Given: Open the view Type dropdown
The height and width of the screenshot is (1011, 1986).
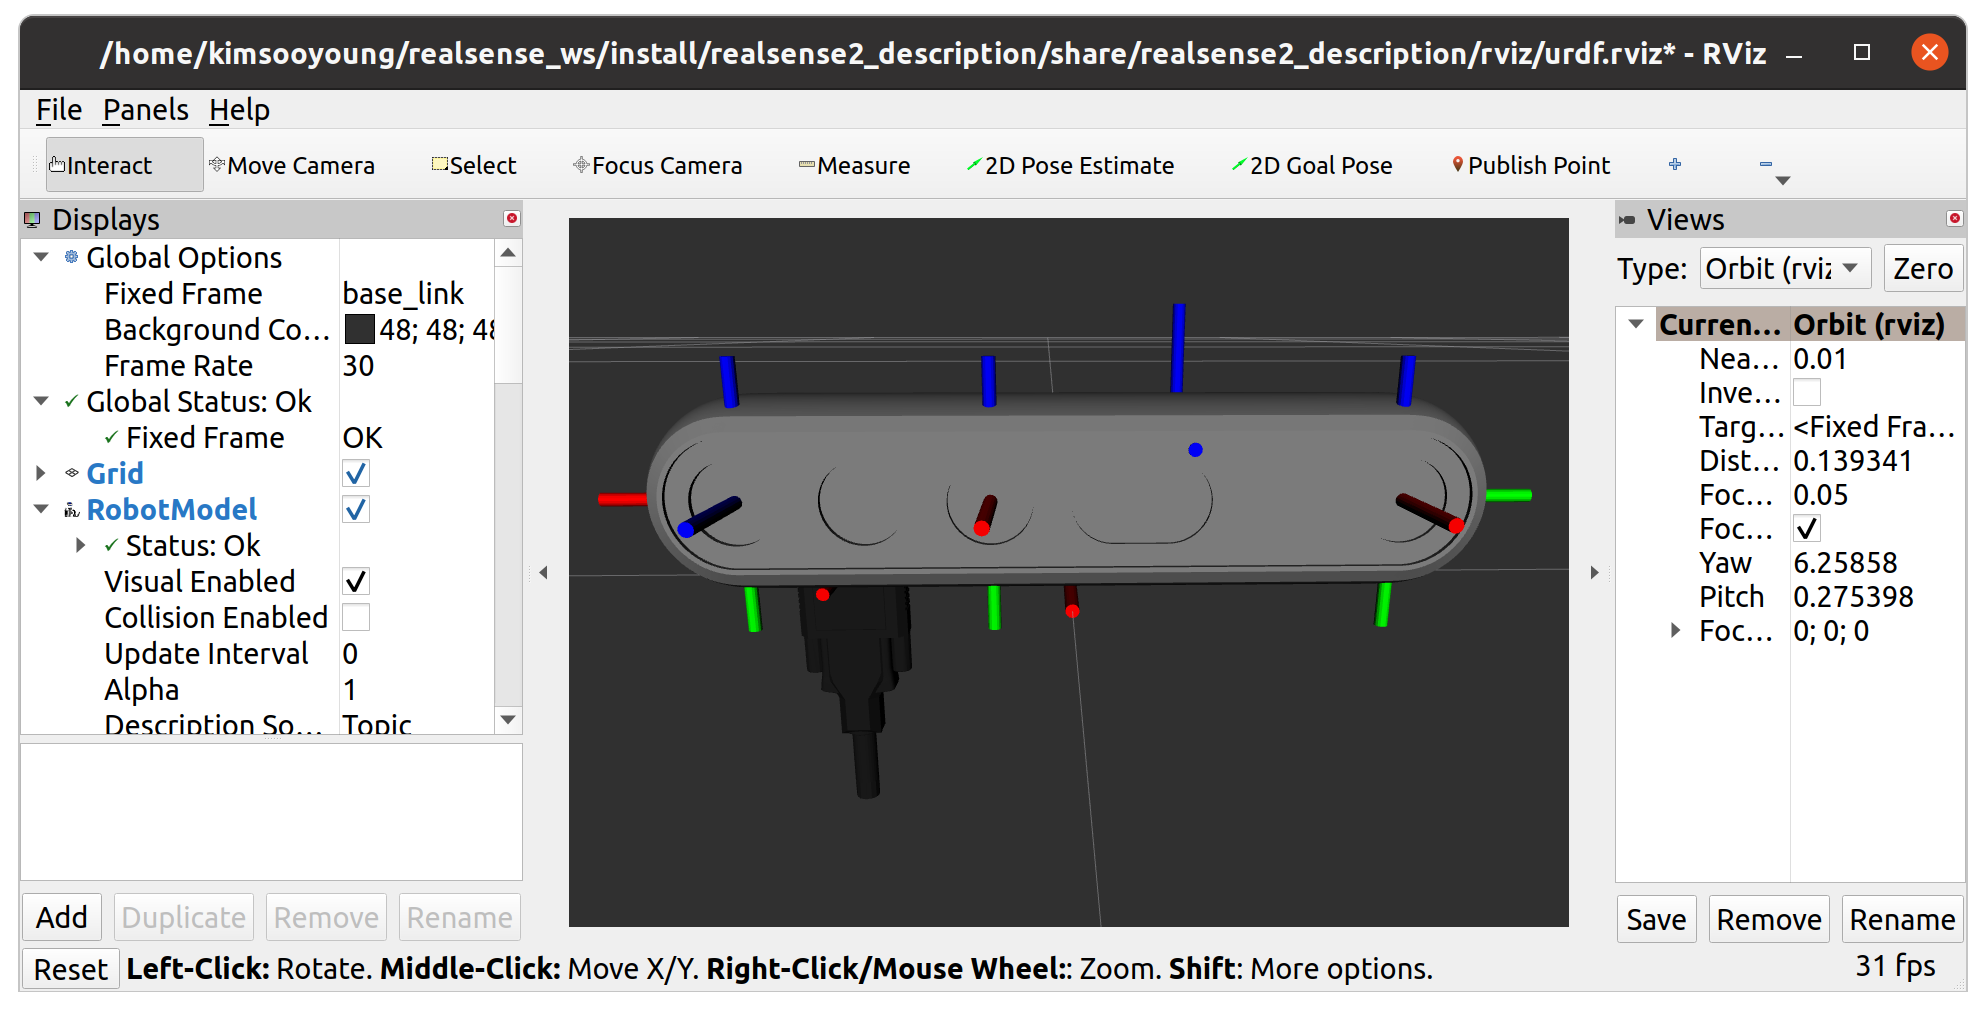Looking at the screenshot, I should (x=1785, y=268).
